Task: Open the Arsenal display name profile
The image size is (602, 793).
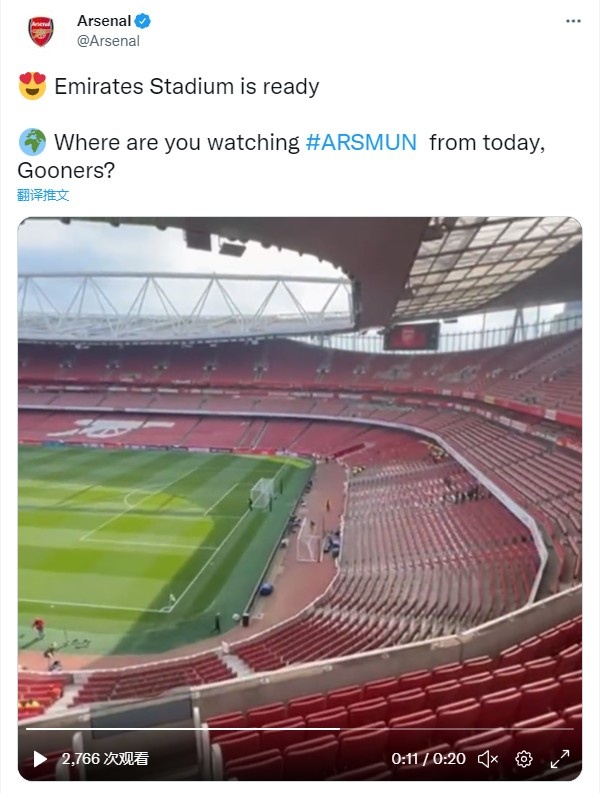Action: [x=104, y=21]
